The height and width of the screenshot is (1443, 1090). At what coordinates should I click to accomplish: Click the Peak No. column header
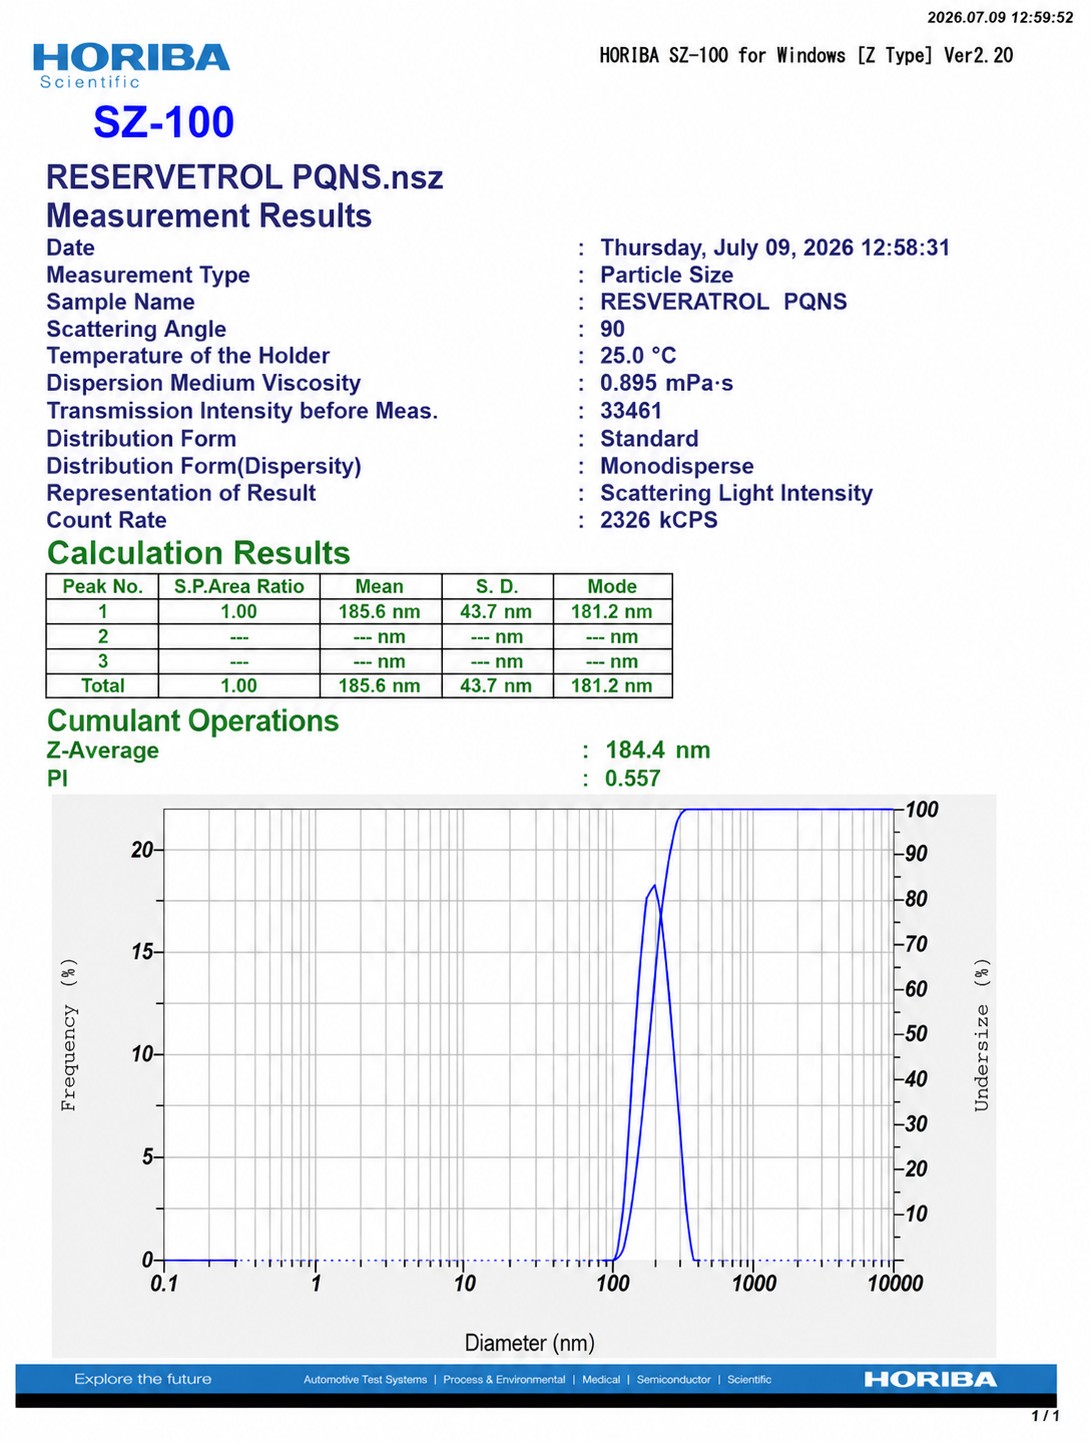point(103,586)
